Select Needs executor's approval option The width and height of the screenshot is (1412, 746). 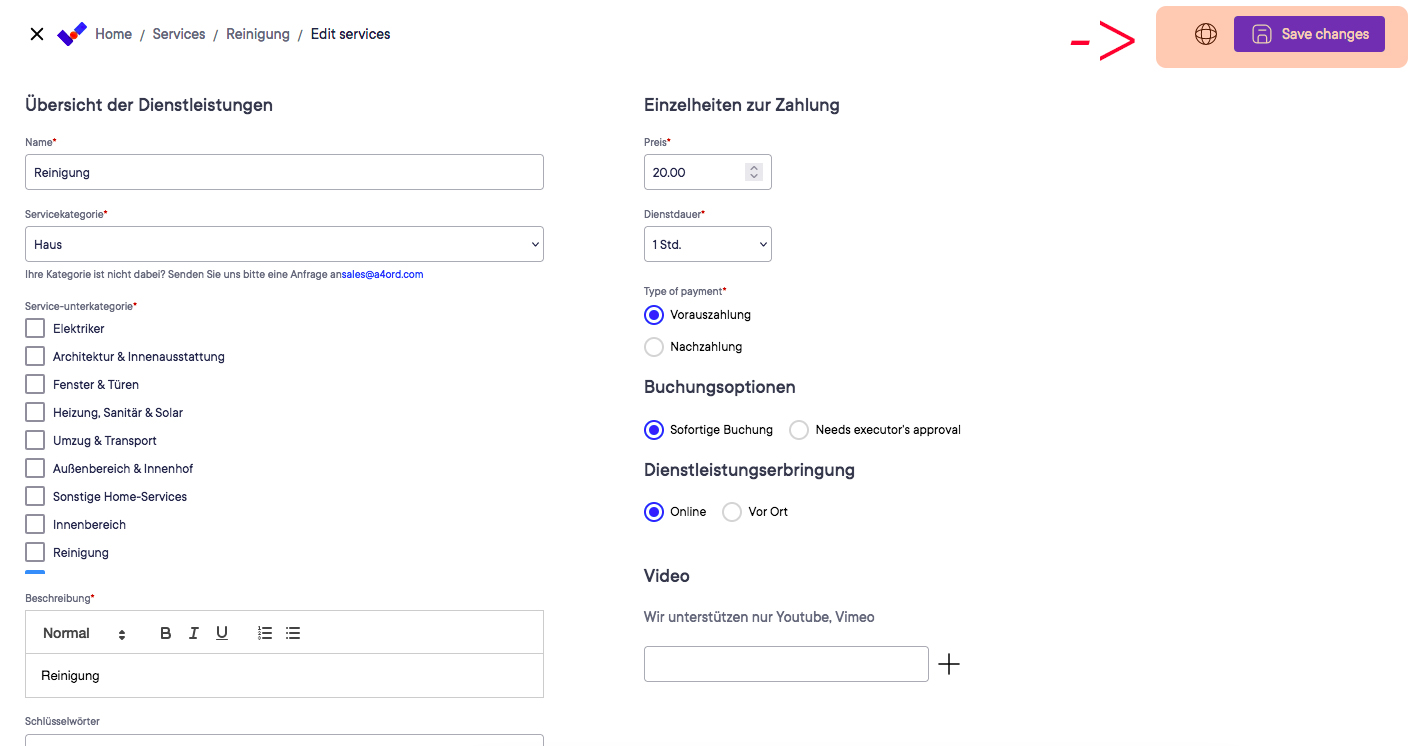tap(799, 430)
